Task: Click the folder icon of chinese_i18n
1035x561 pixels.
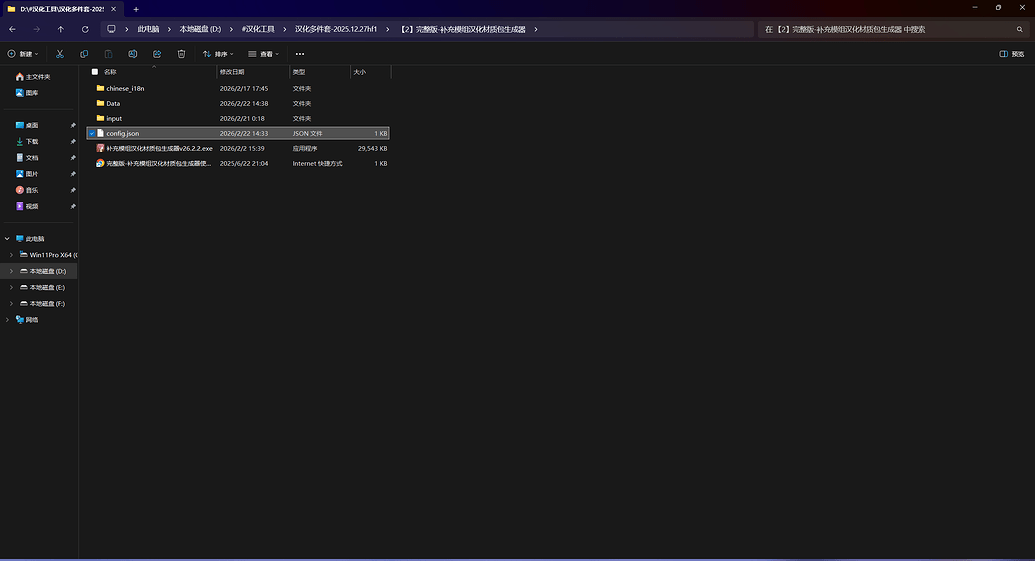Action: tap(100, 88)
